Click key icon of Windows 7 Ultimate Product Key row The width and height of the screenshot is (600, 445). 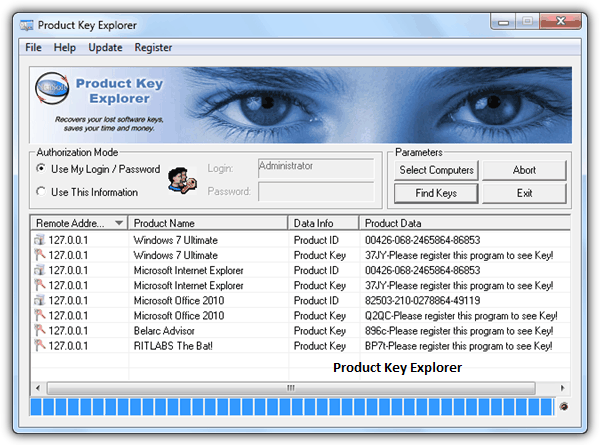(x=39, y=255)
